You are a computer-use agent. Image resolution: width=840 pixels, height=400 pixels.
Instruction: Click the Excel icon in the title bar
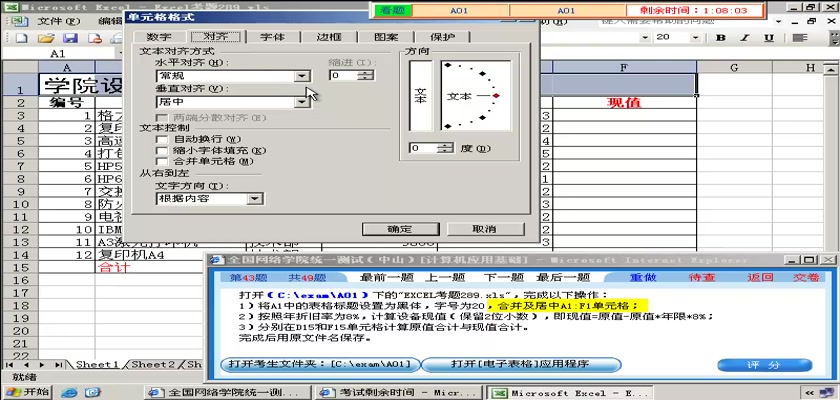click(x=12, y=7)
